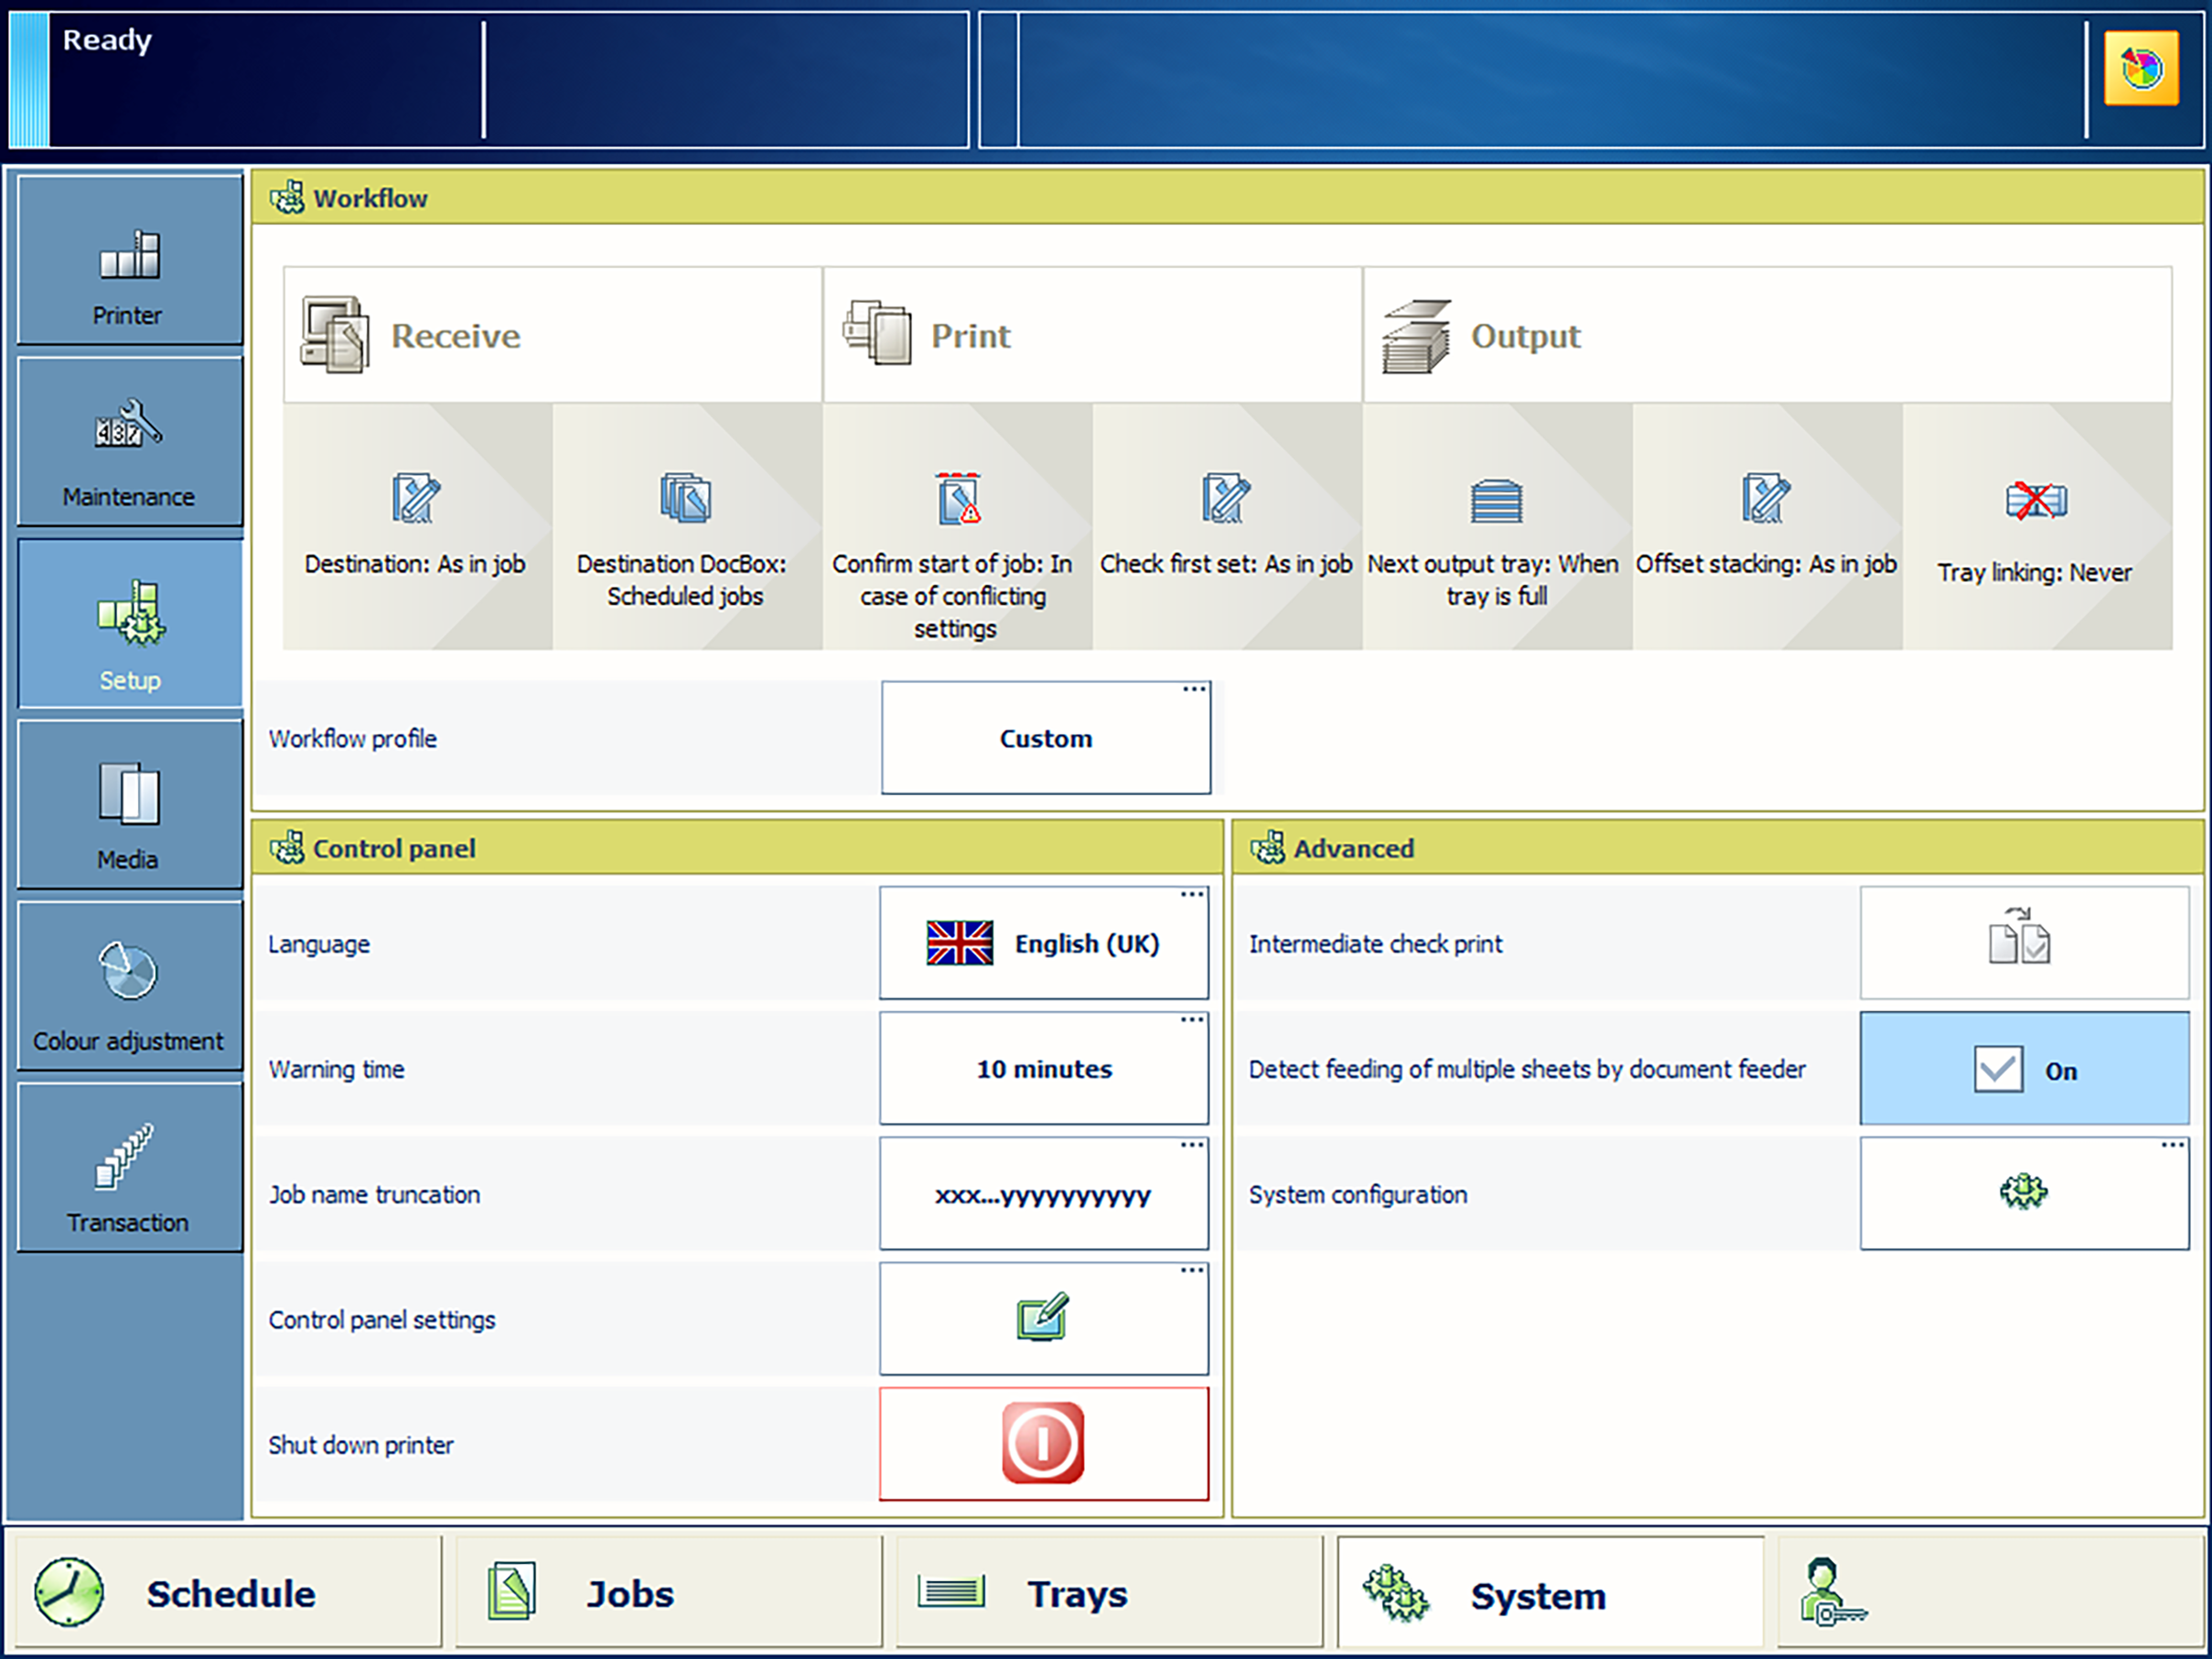Switch to the Schedule tab
Image resolution: width=2212 pixels, height=1659 pixels.
click(x=228, y=1593)
